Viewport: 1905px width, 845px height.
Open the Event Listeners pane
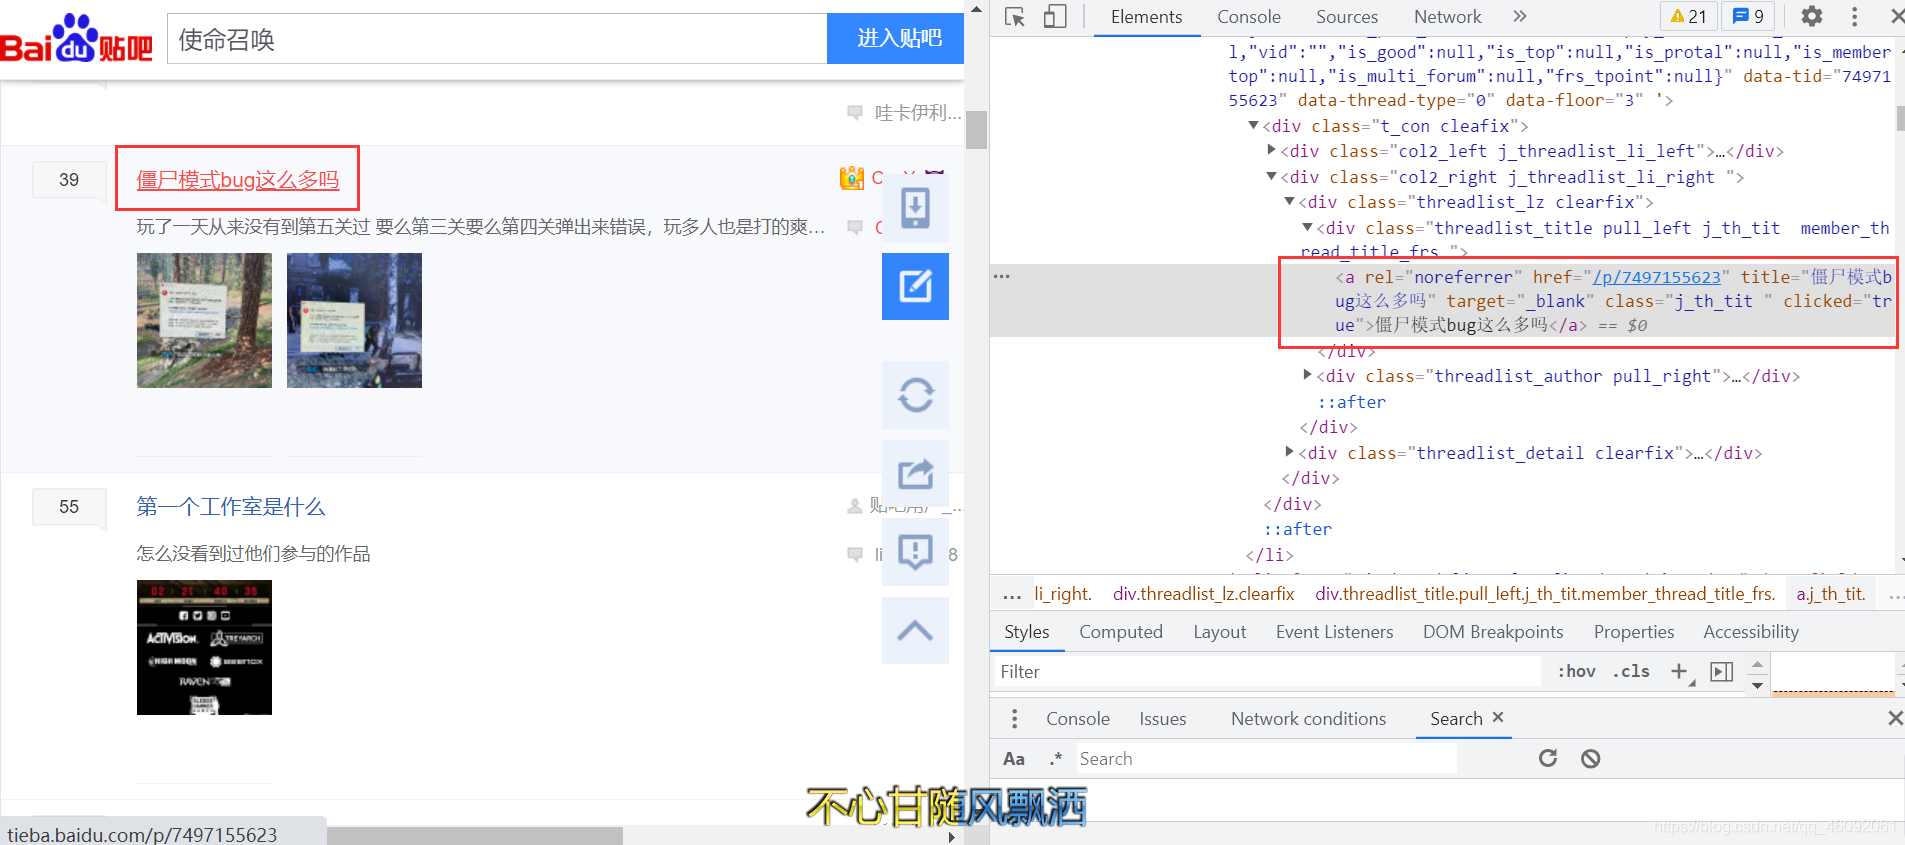pos(1335,632)
